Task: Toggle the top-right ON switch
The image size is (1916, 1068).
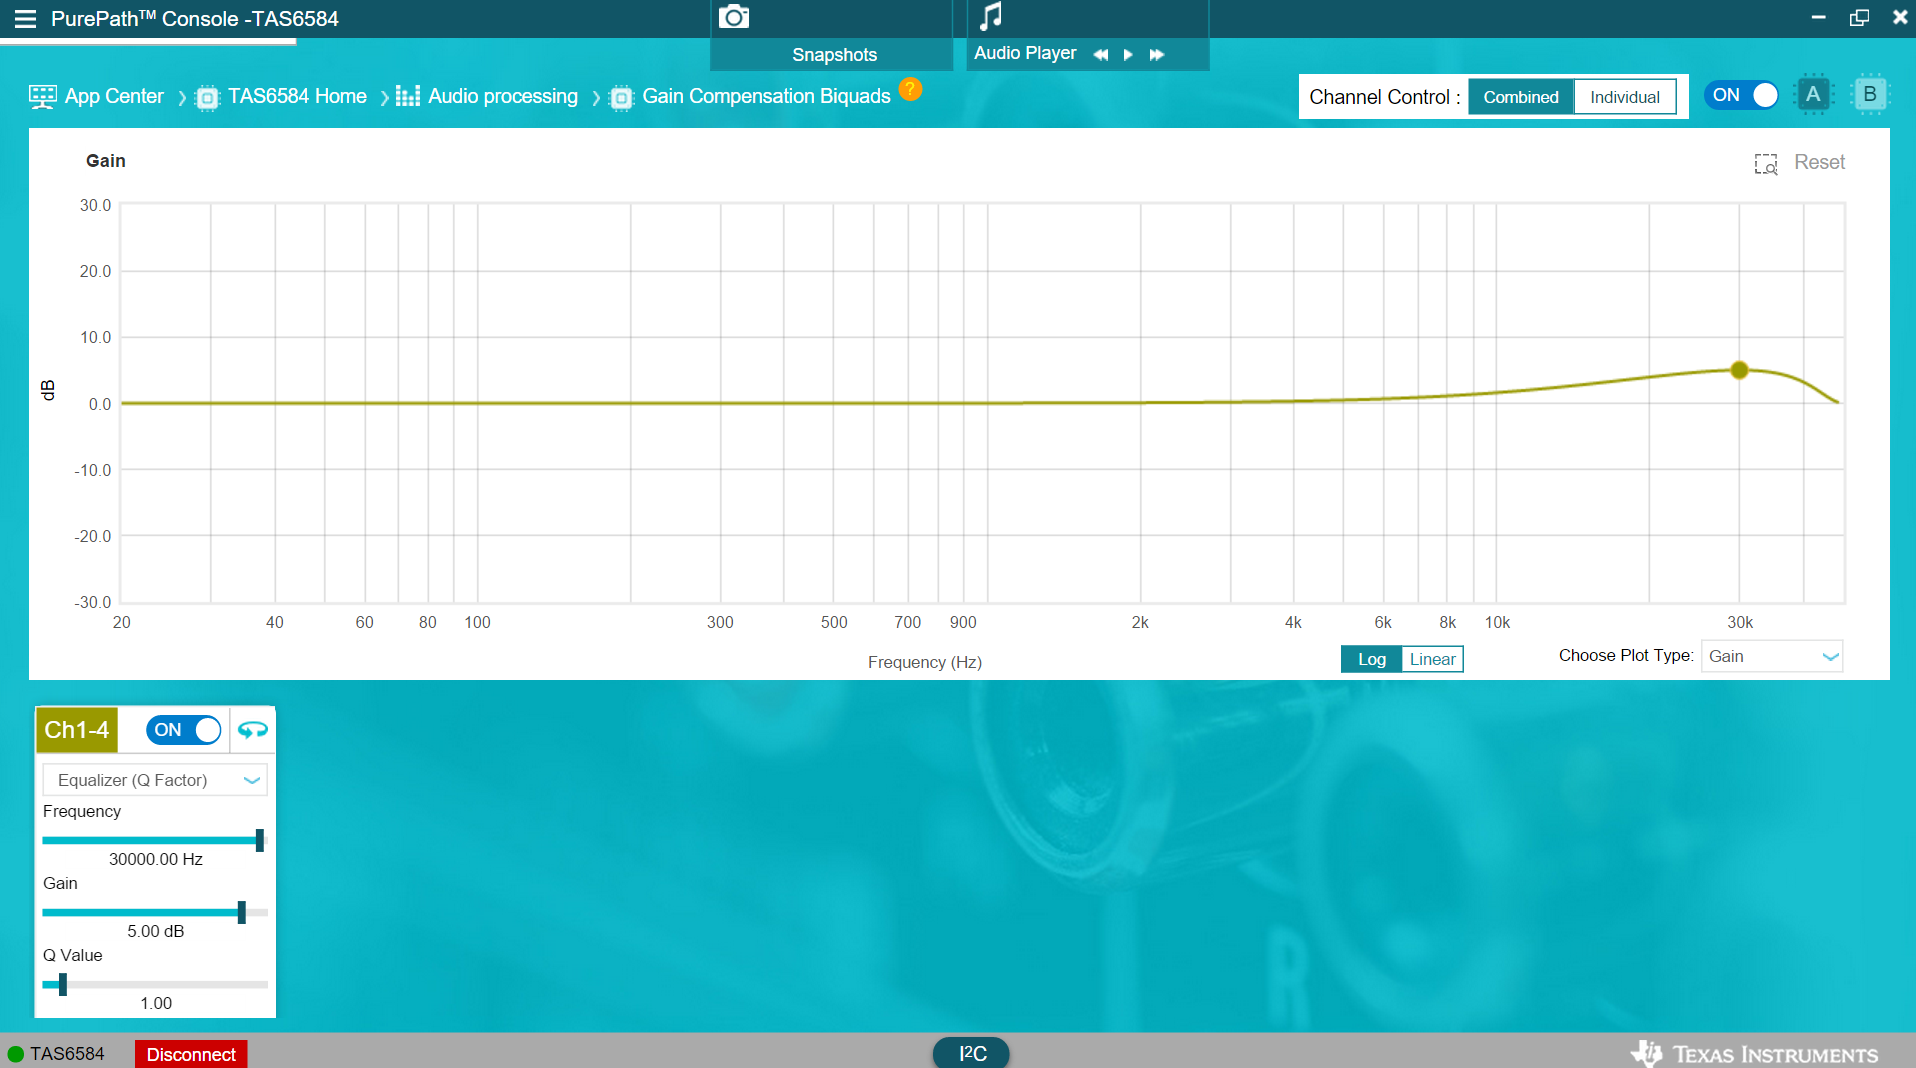Action: 1742,95
